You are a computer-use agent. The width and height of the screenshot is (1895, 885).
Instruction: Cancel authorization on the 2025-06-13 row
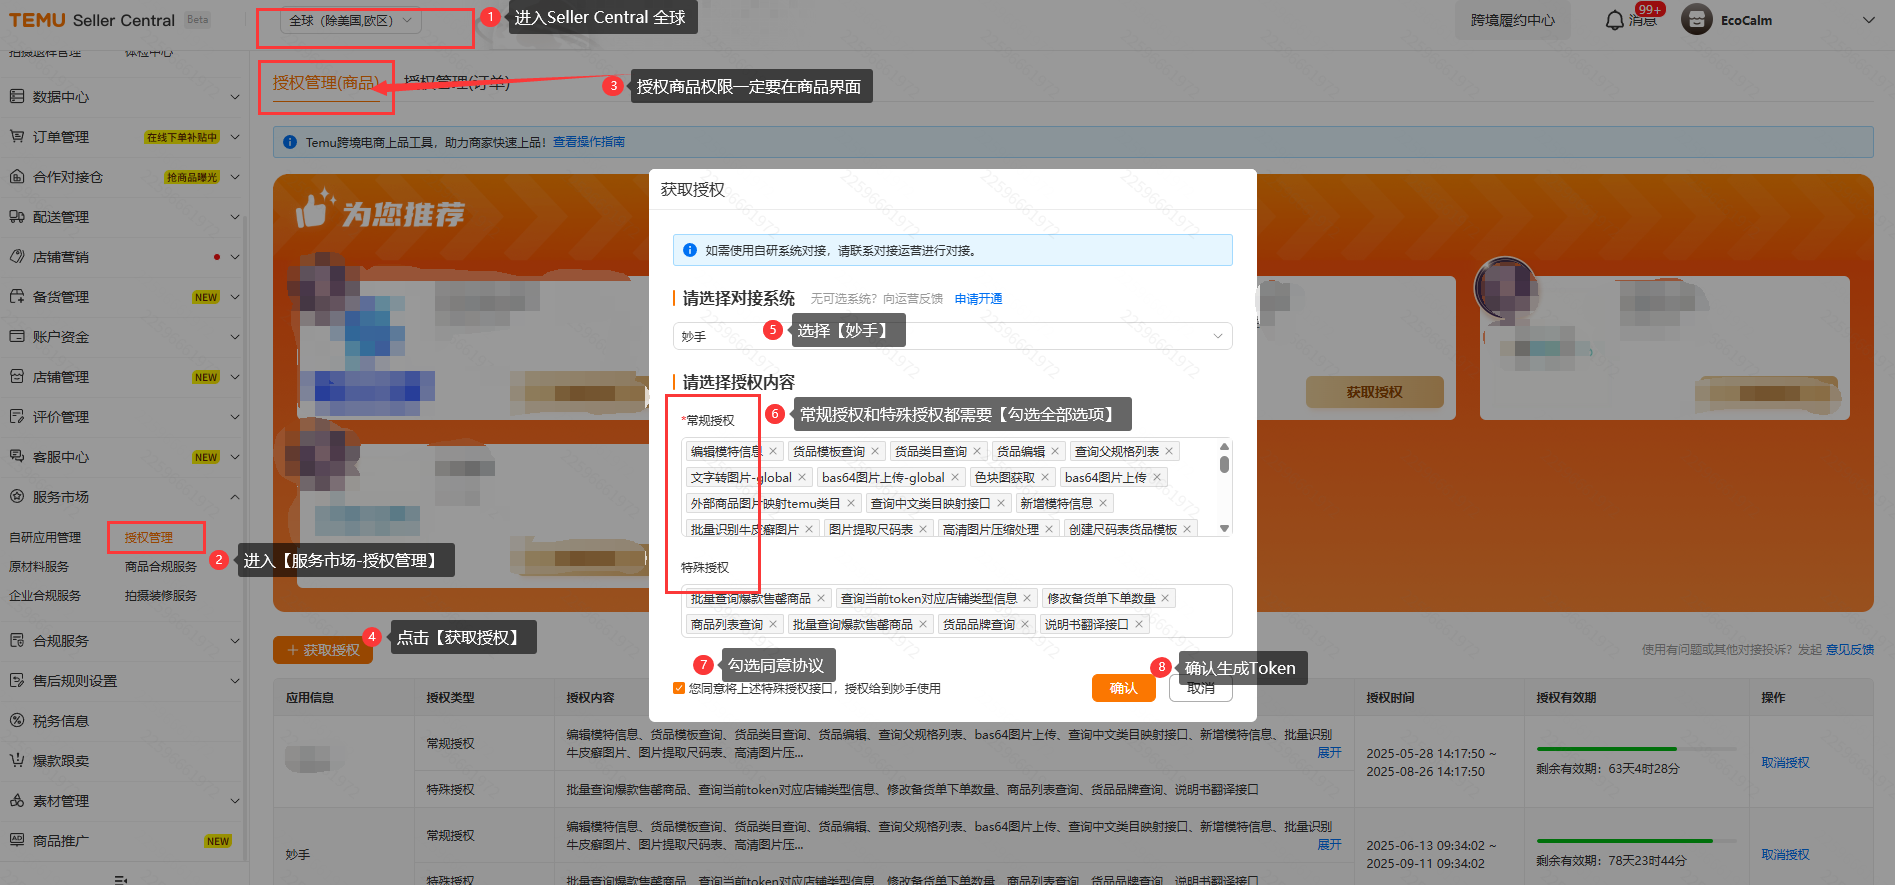[x=1785, y=855]
